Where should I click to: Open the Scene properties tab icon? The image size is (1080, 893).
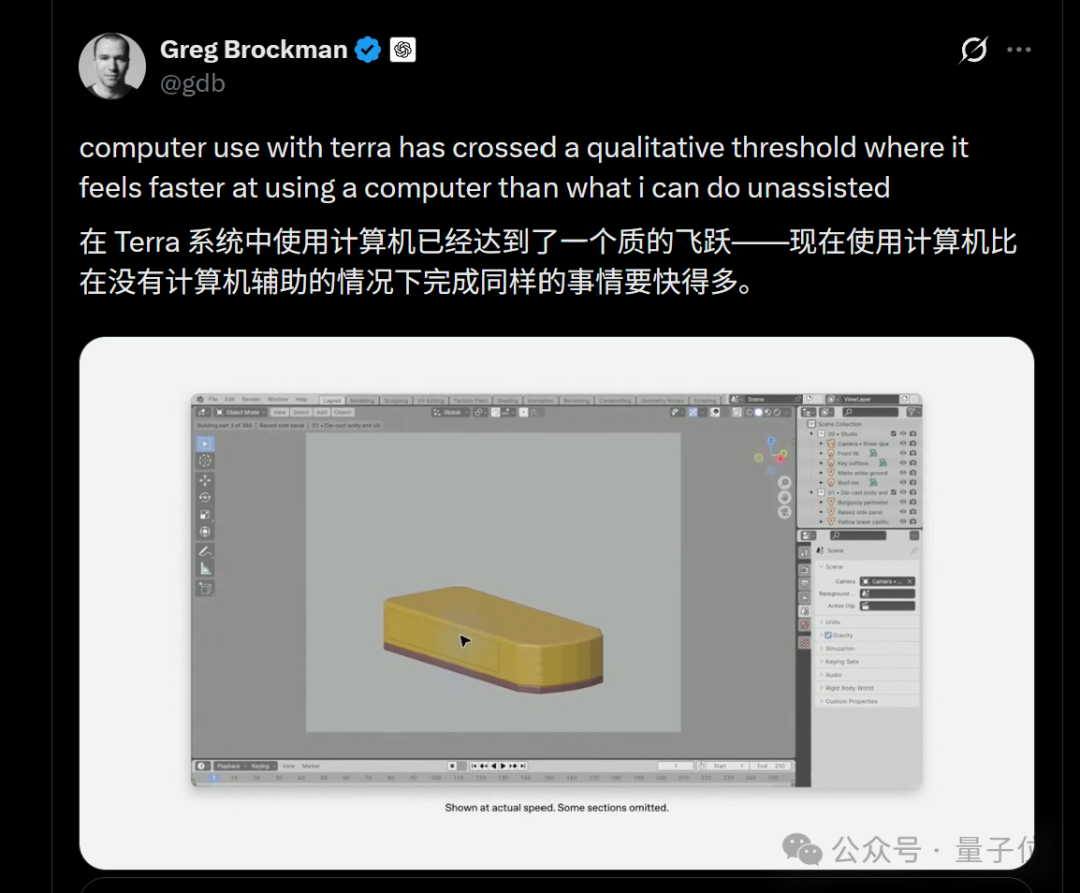[804, 611]
